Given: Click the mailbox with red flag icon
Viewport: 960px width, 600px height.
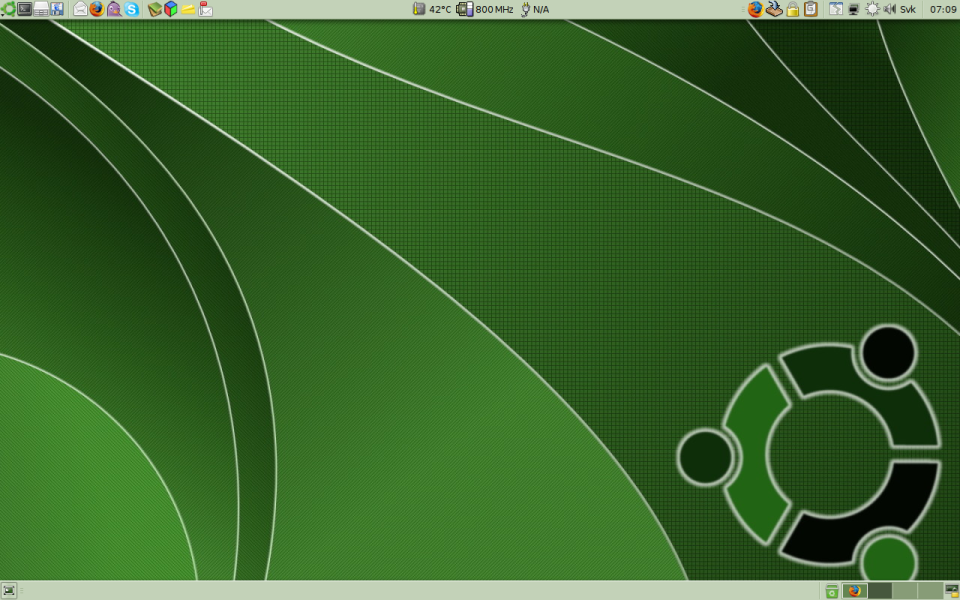Looking at the screenshot, I should pos(206,9).
